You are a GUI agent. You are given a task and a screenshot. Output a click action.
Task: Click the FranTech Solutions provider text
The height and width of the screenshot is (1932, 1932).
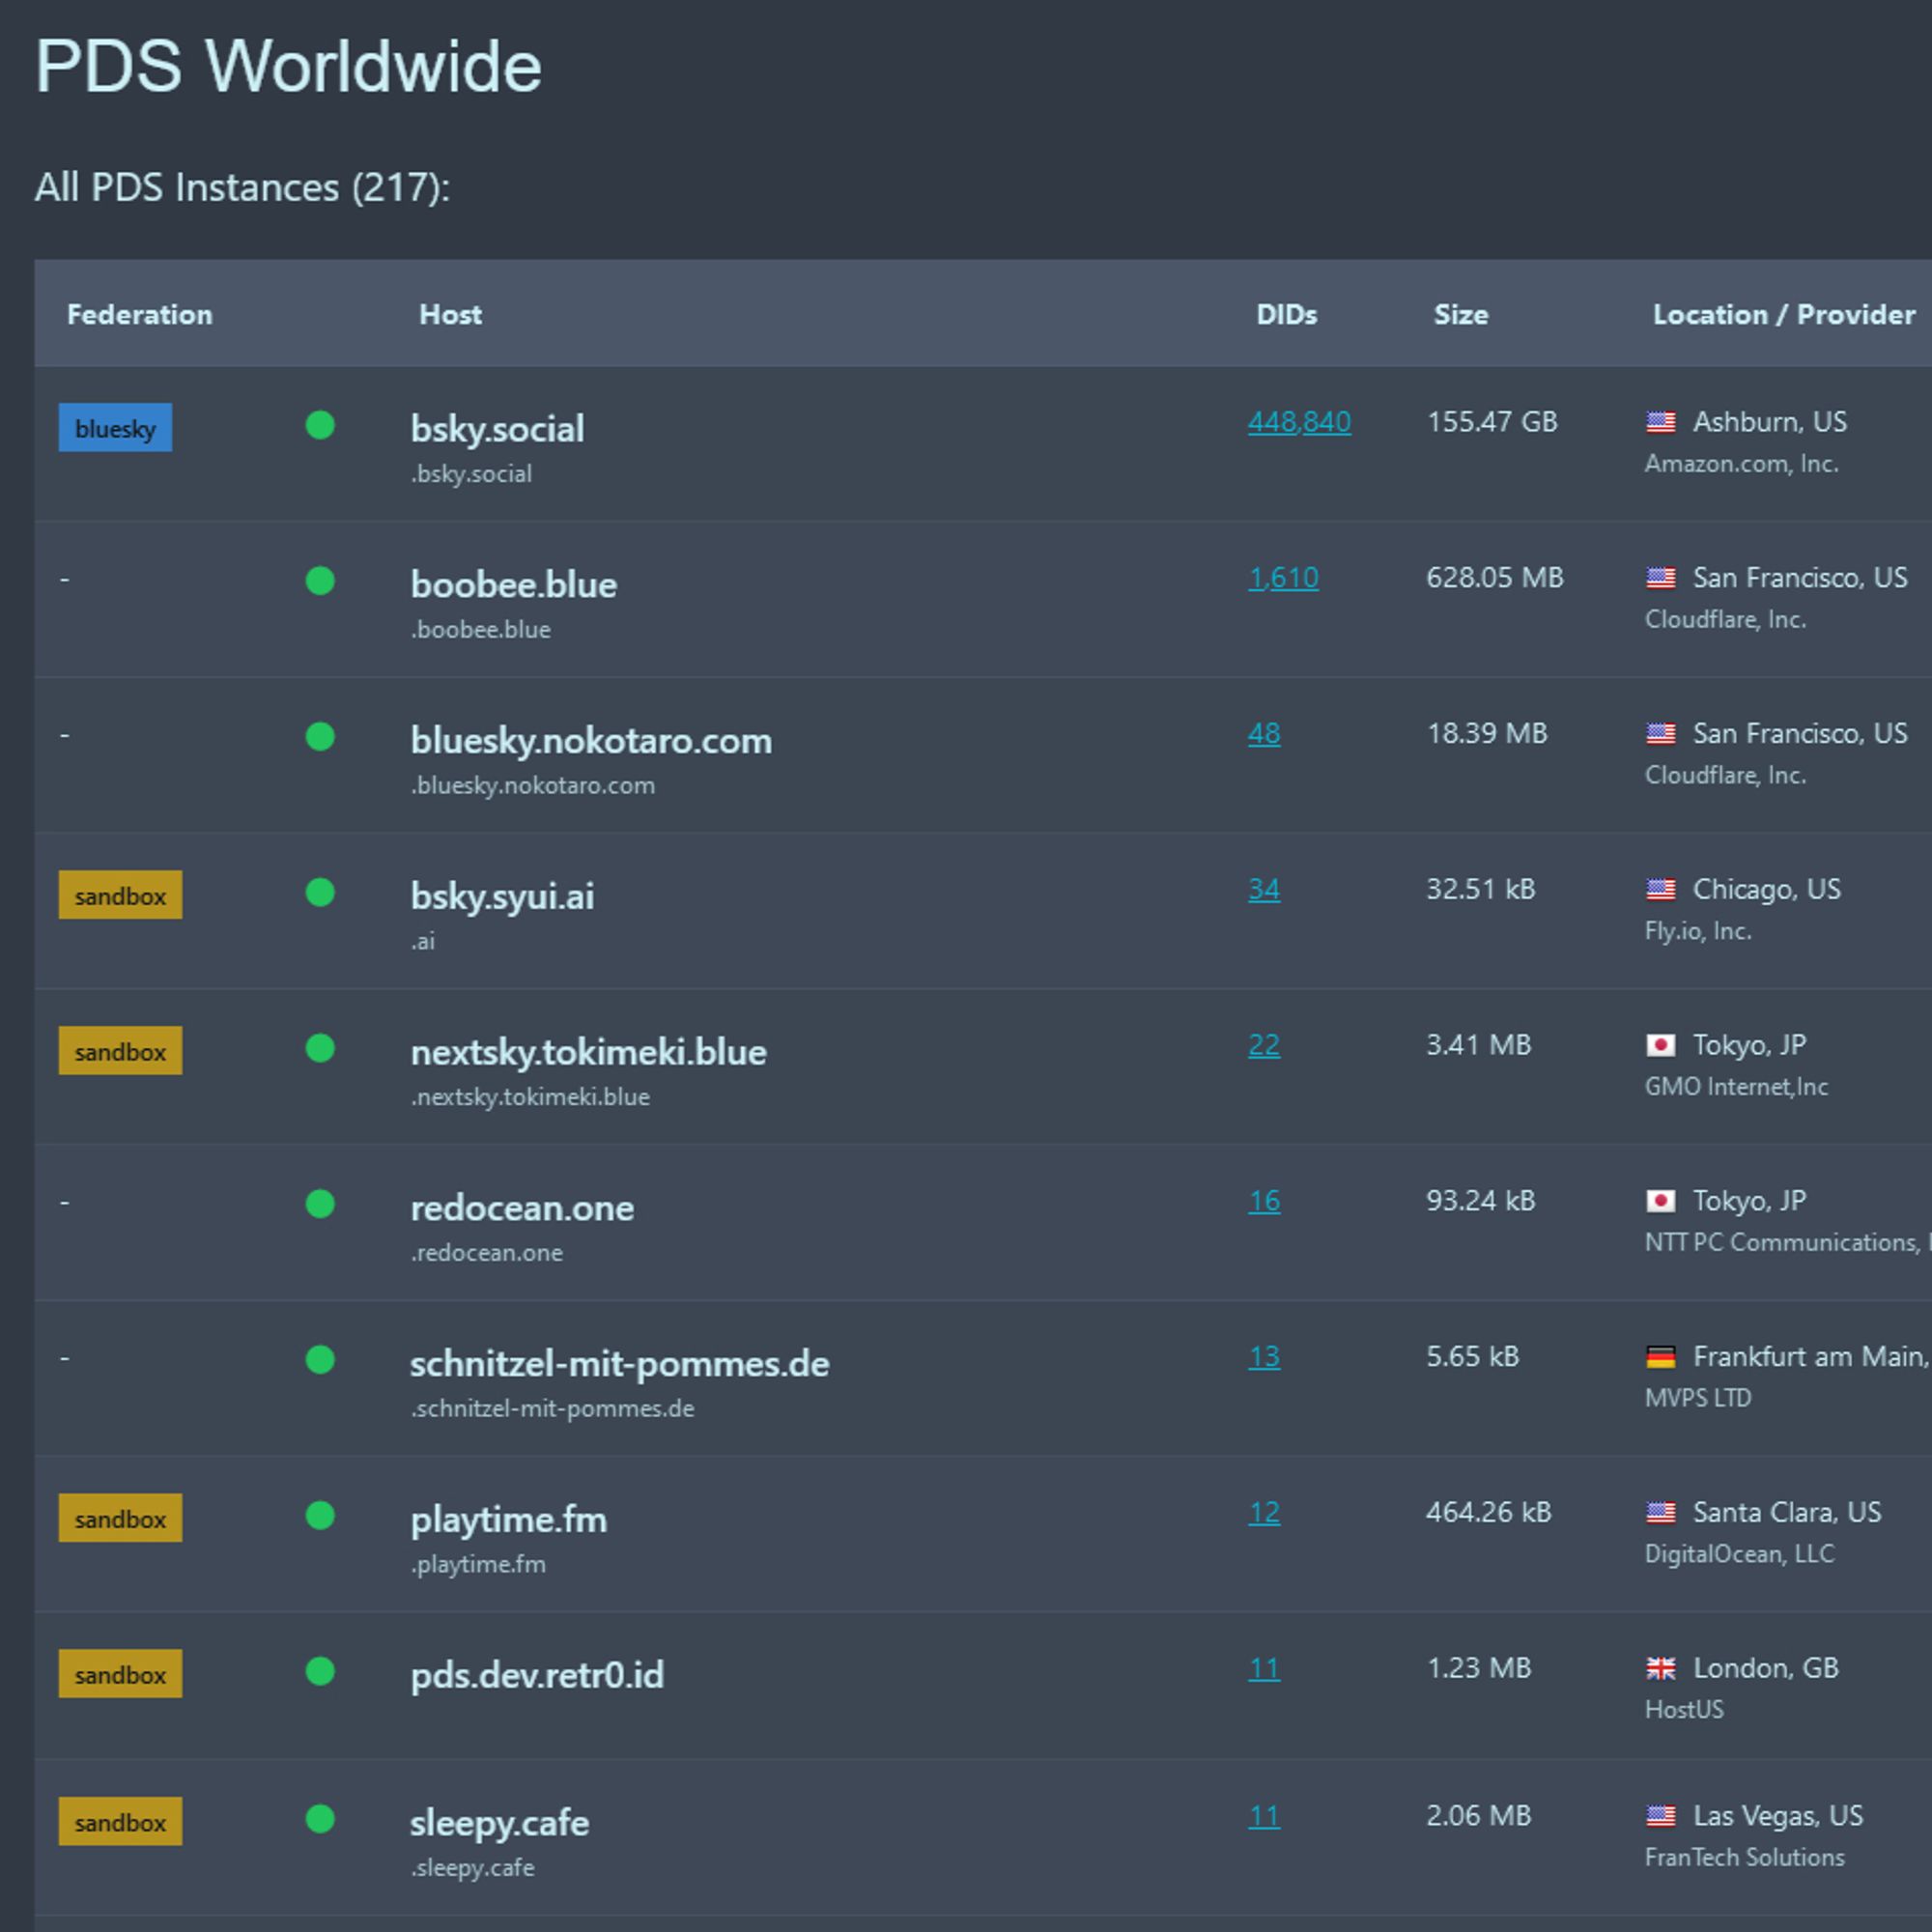1745,1858
